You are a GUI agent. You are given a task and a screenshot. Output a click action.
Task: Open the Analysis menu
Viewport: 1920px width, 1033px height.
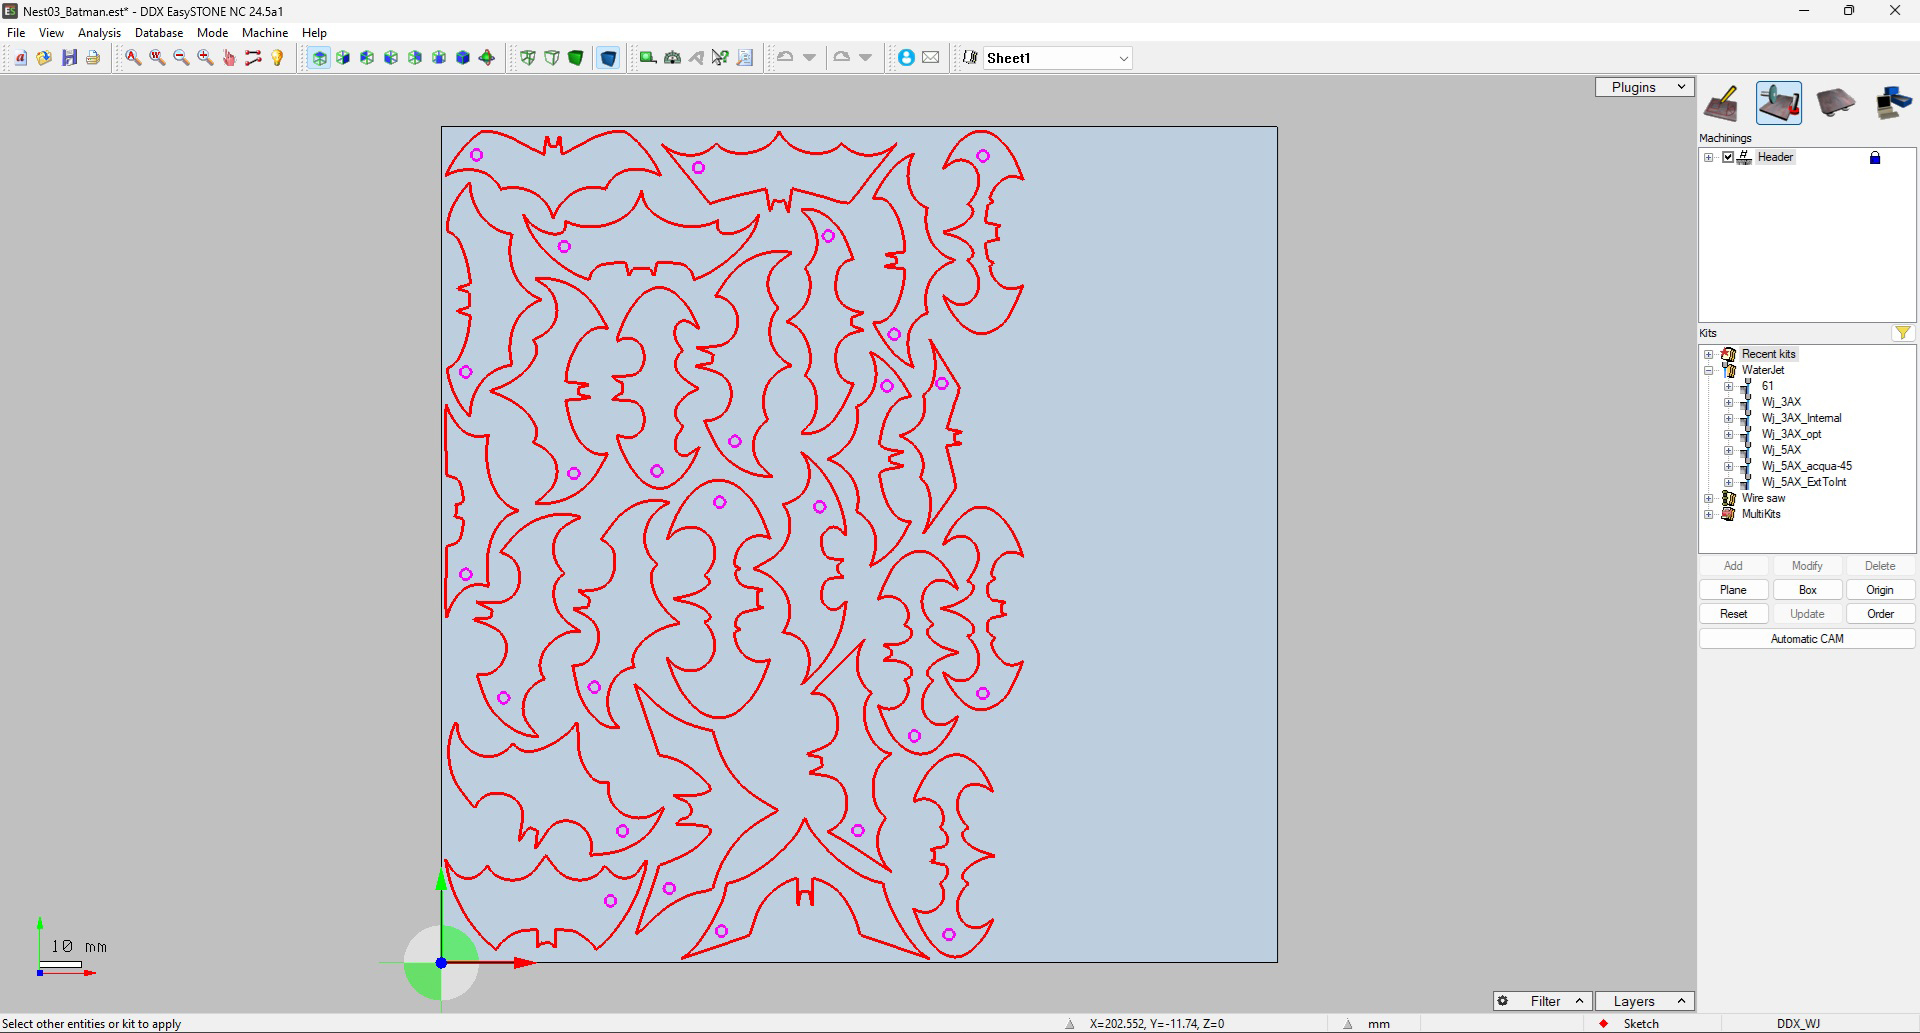[99, 33]
